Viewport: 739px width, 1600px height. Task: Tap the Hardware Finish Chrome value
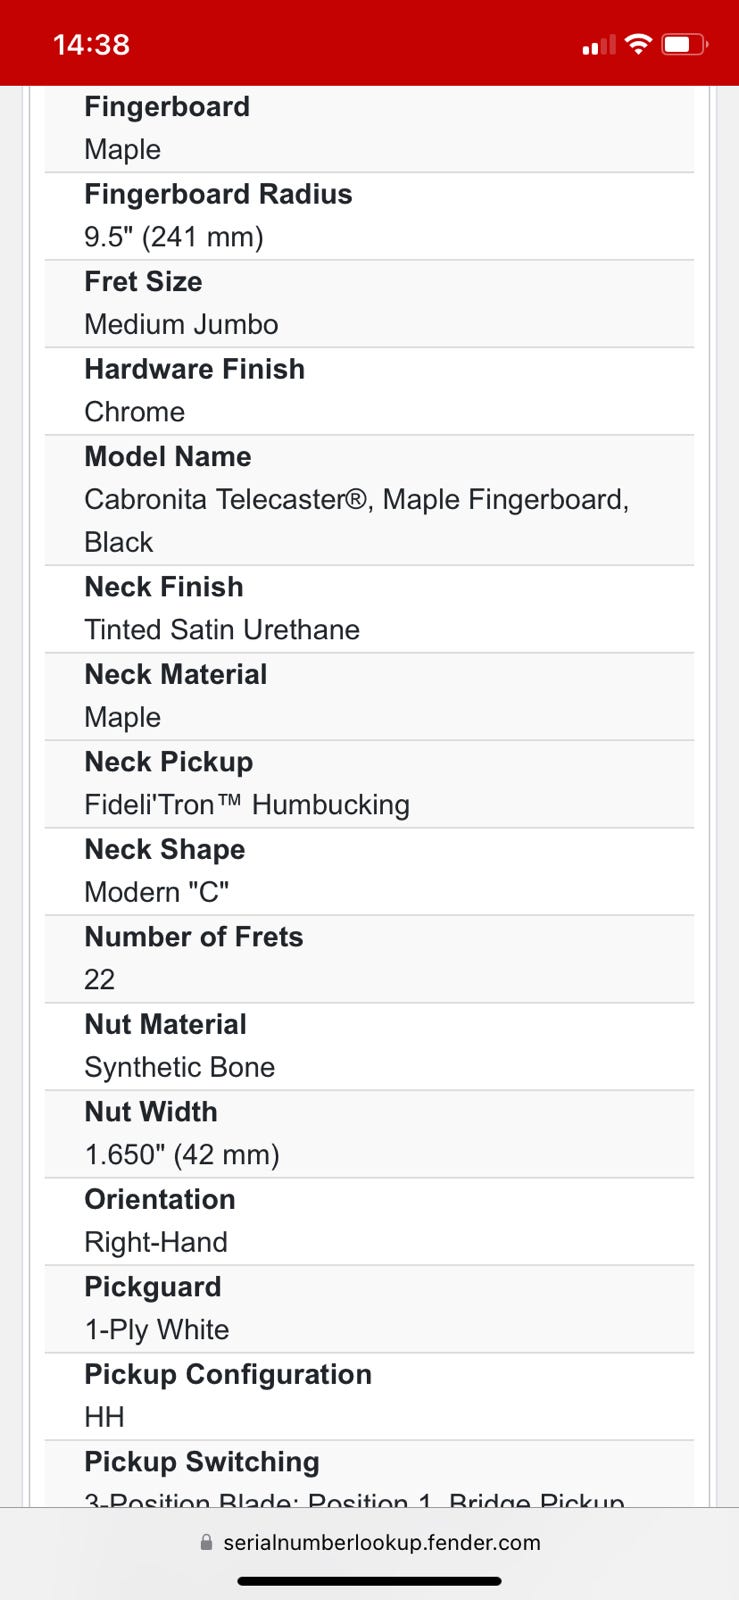click(x=135, y=412)
